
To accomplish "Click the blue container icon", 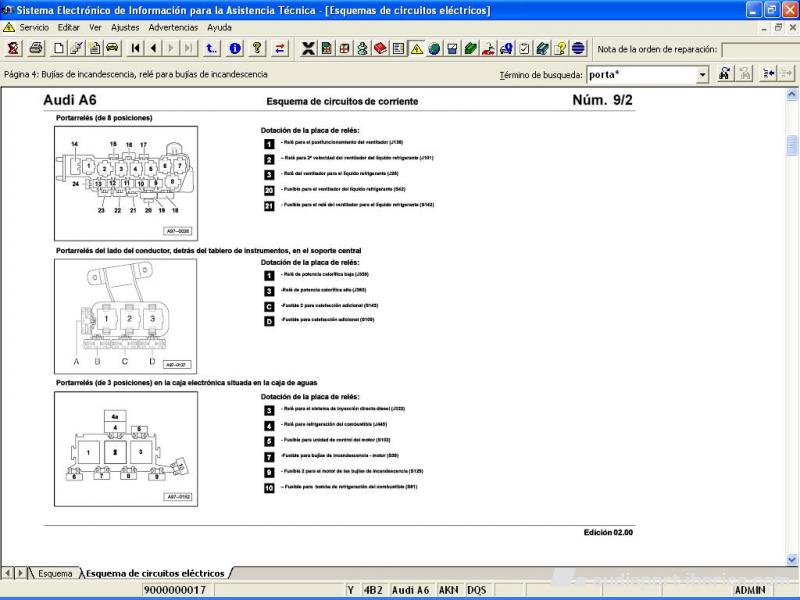I will click(x=452, y=48).
